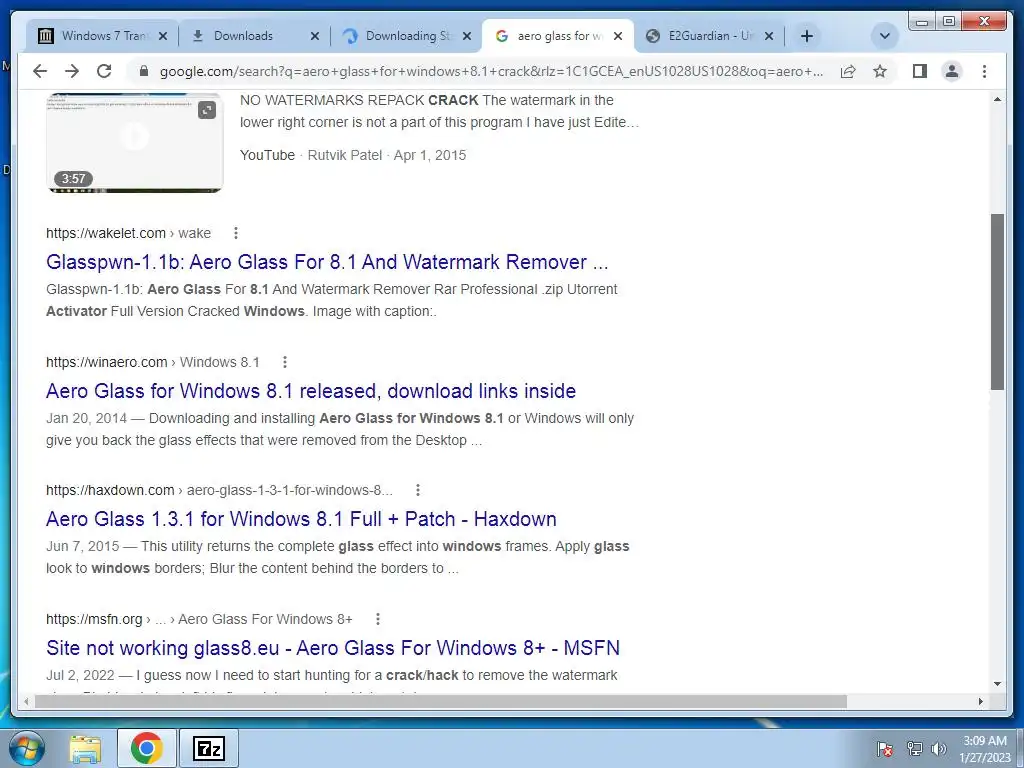Close the Downloads tab
1024x768 pixels.
coord(315,36)
